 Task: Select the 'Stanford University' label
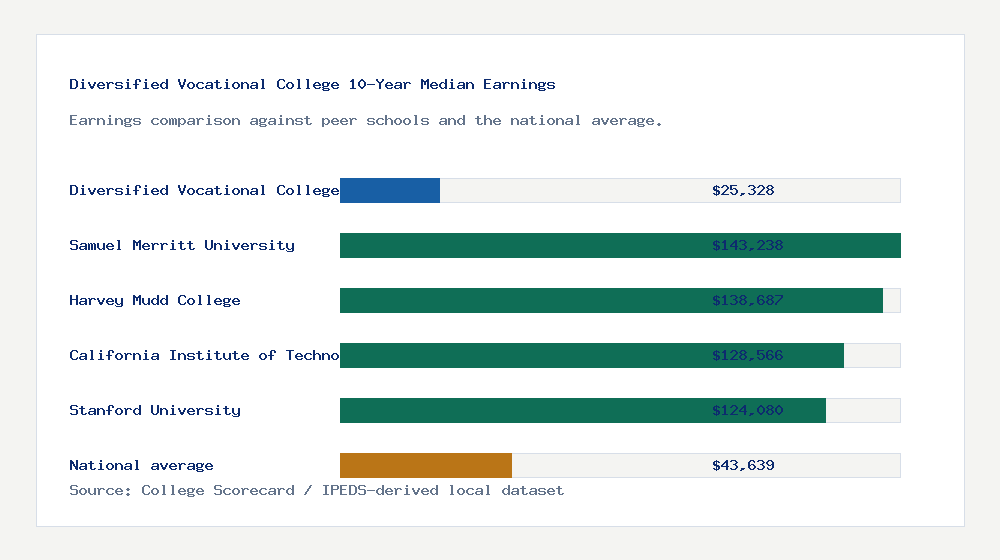[x=155, y=410]
